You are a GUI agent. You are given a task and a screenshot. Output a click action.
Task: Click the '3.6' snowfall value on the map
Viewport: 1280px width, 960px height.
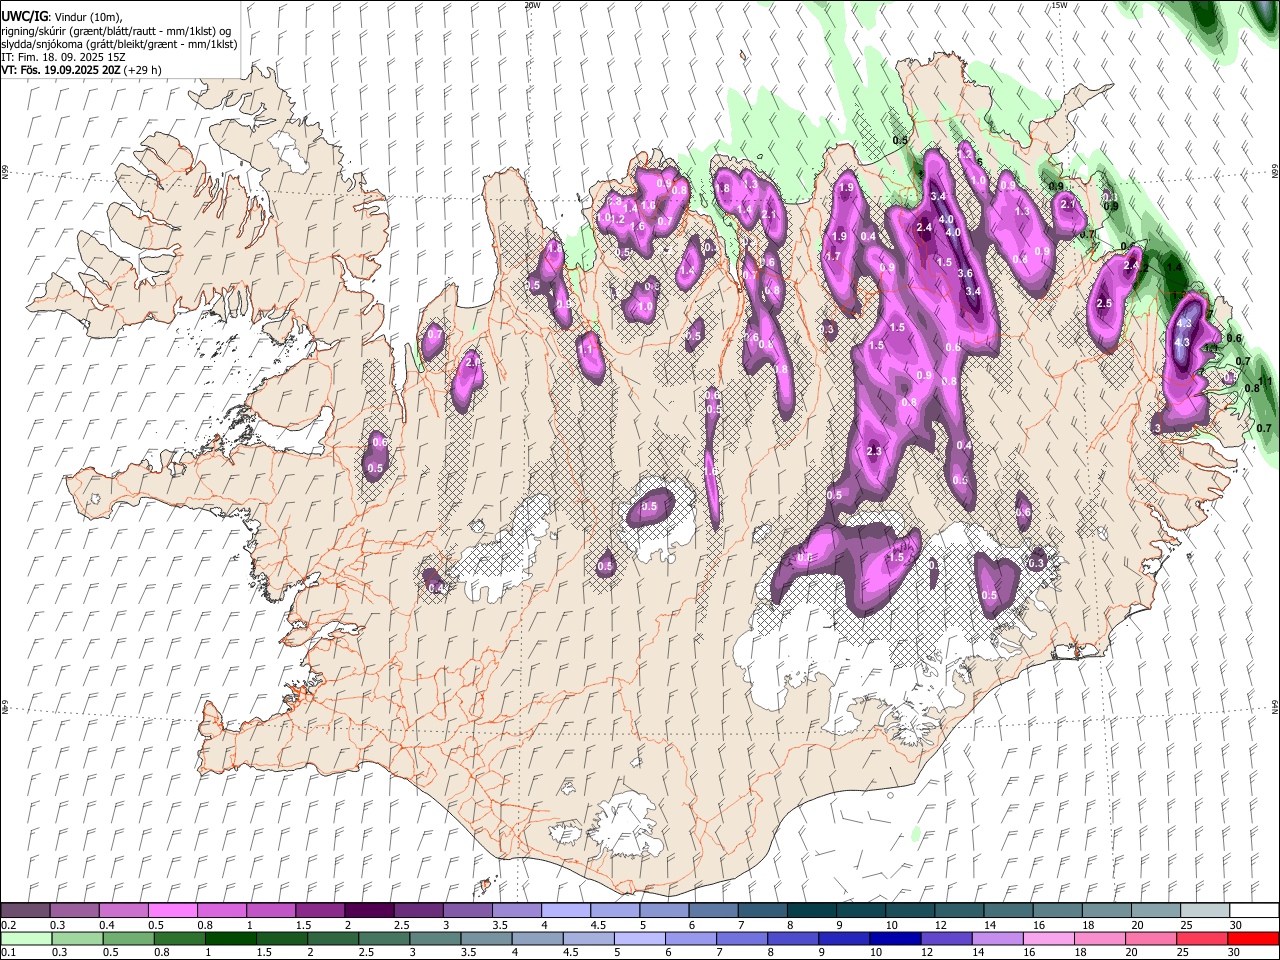coord(965,273)
